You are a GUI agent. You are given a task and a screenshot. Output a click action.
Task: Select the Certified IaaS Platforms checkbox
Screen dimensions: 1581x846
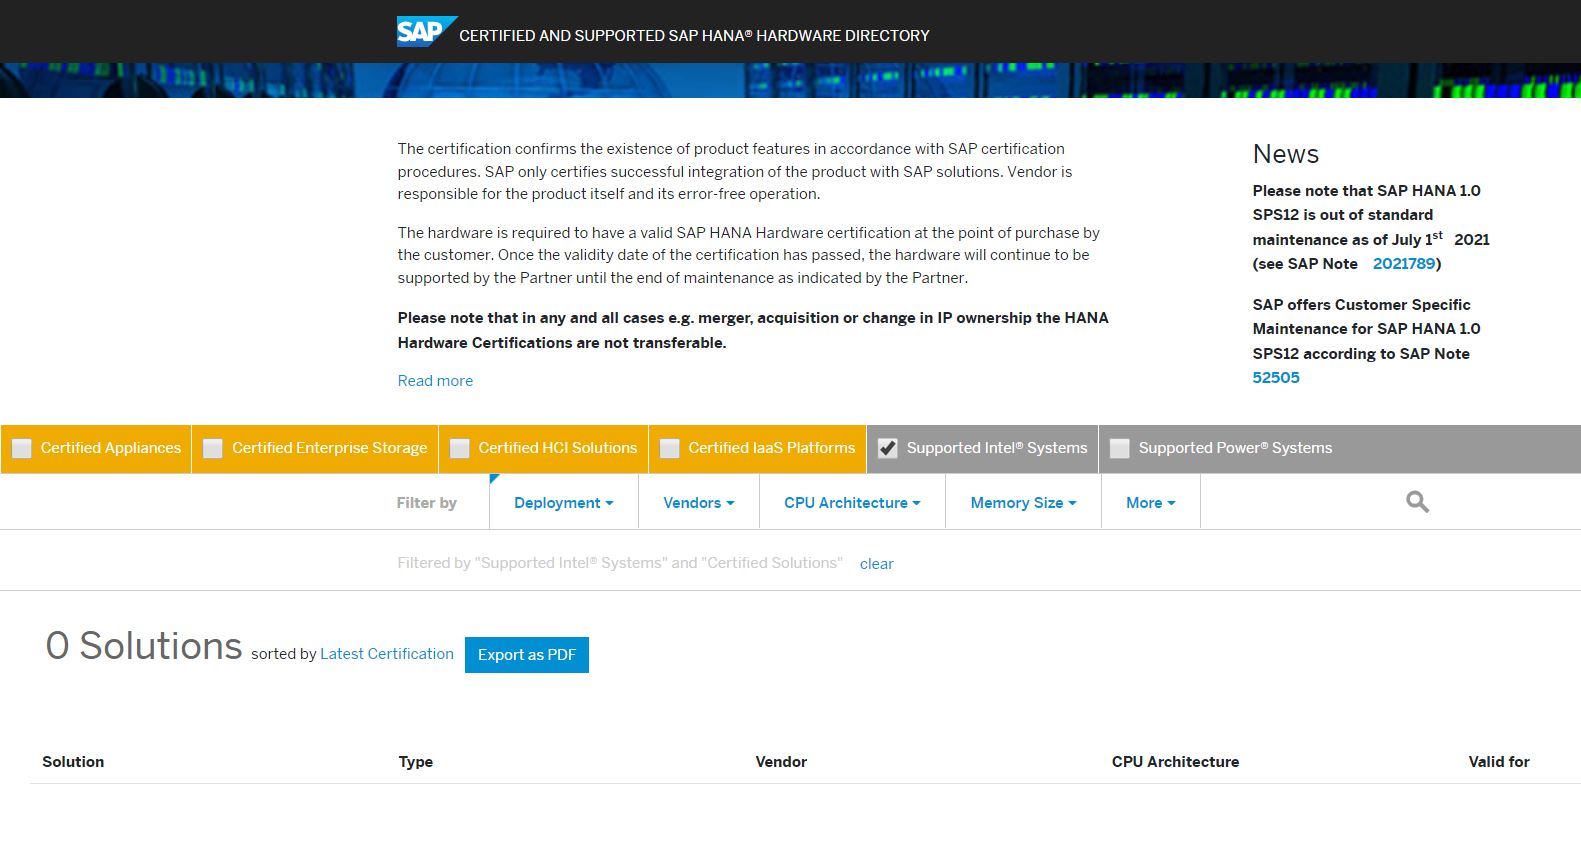click(670, 449)
